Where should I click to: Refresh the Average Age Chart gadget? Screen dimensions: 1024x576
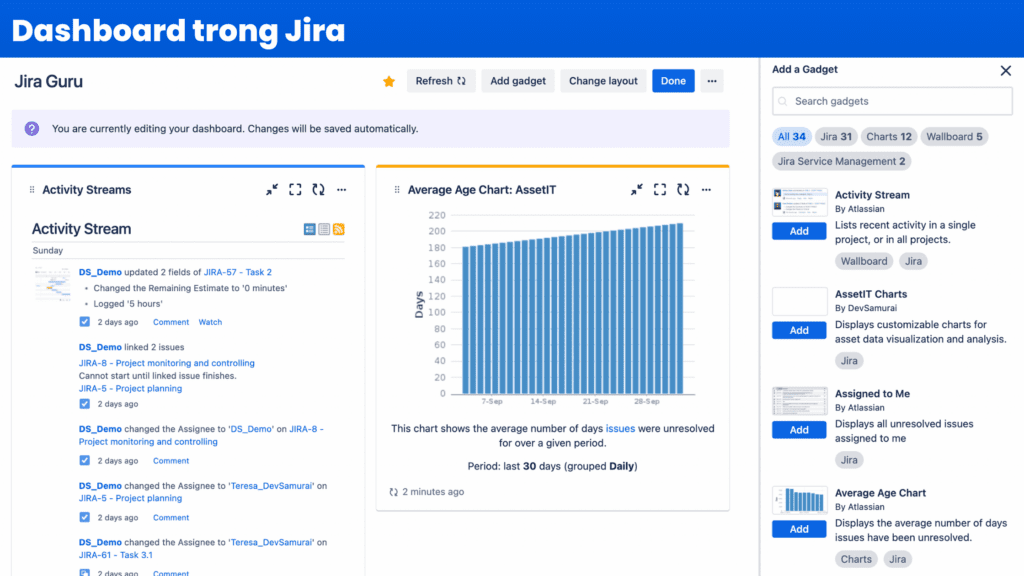[x=683, y=190]
